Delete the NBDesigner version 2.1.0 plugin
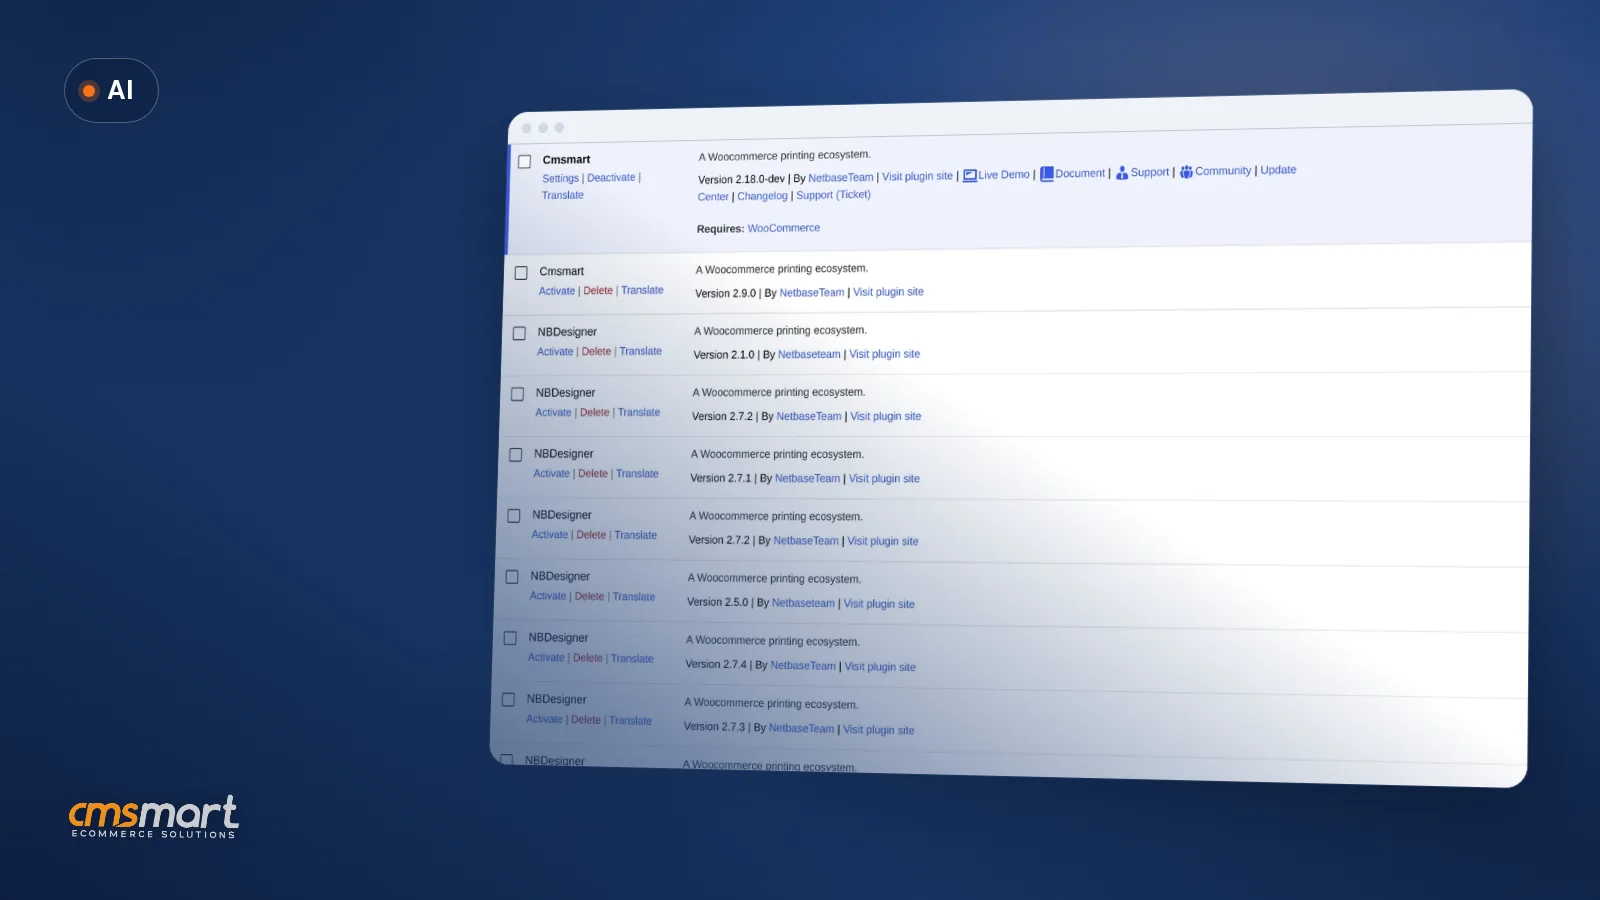The width and height of the screenshot is (1600, 900). pos(596,352)
